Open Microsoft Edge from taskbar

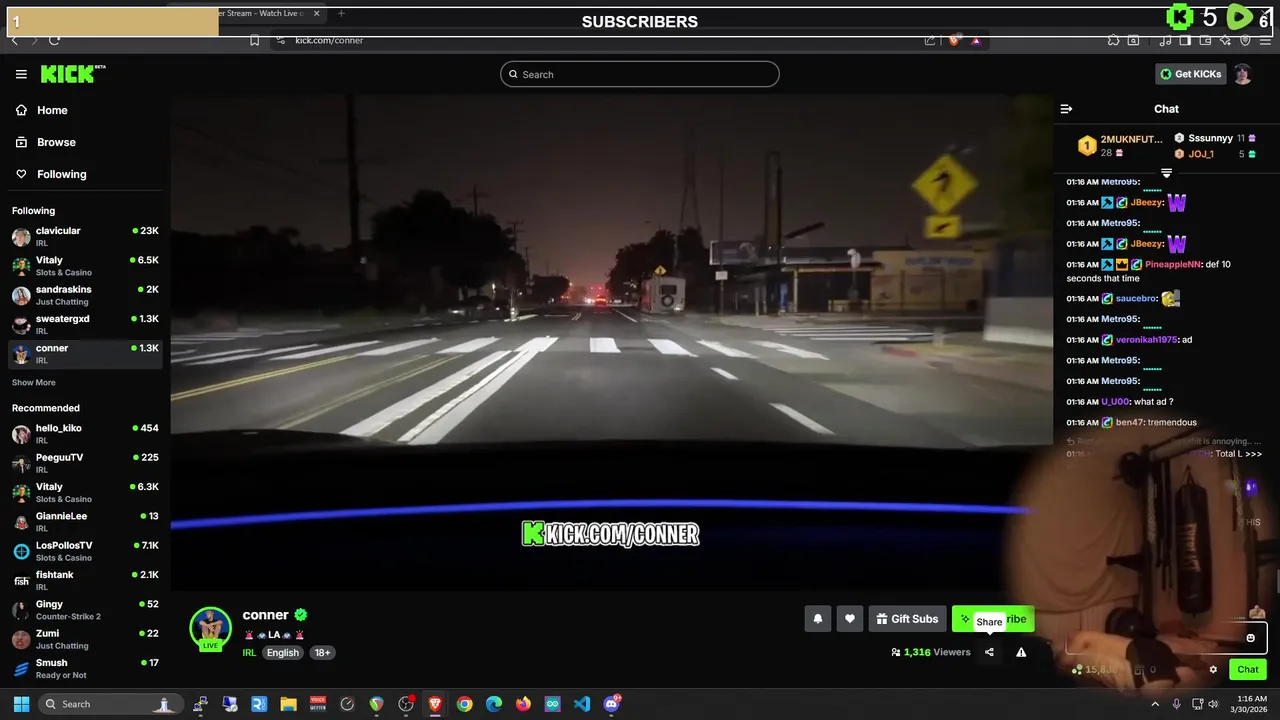[494, 704]
